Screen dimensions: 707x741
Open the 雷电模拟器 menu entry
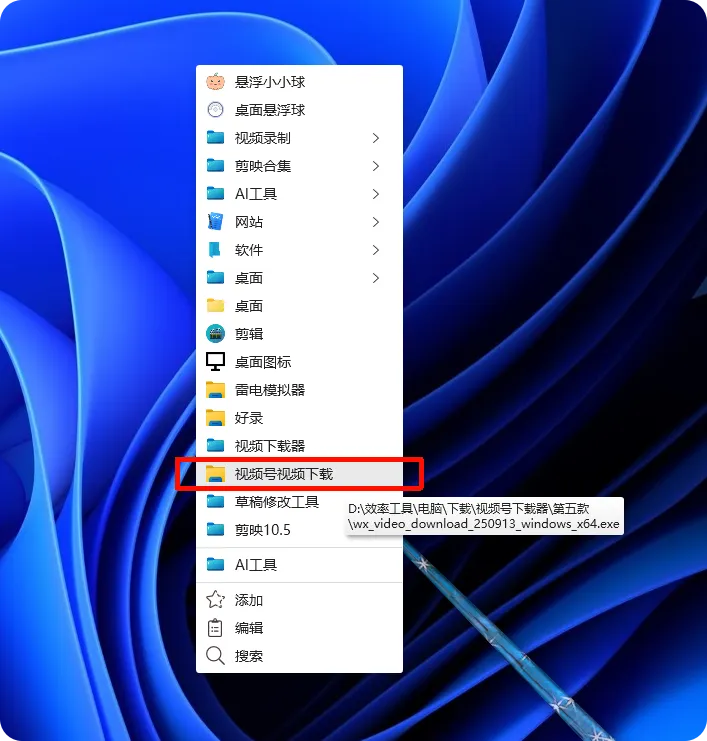pos(300,390)
